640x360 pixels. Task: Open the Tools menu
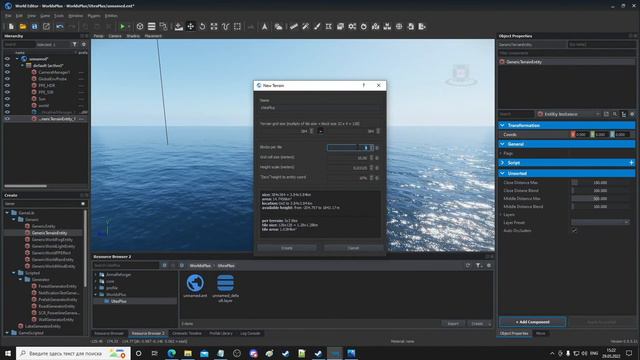pyautogui.click(x=59, y=16)
